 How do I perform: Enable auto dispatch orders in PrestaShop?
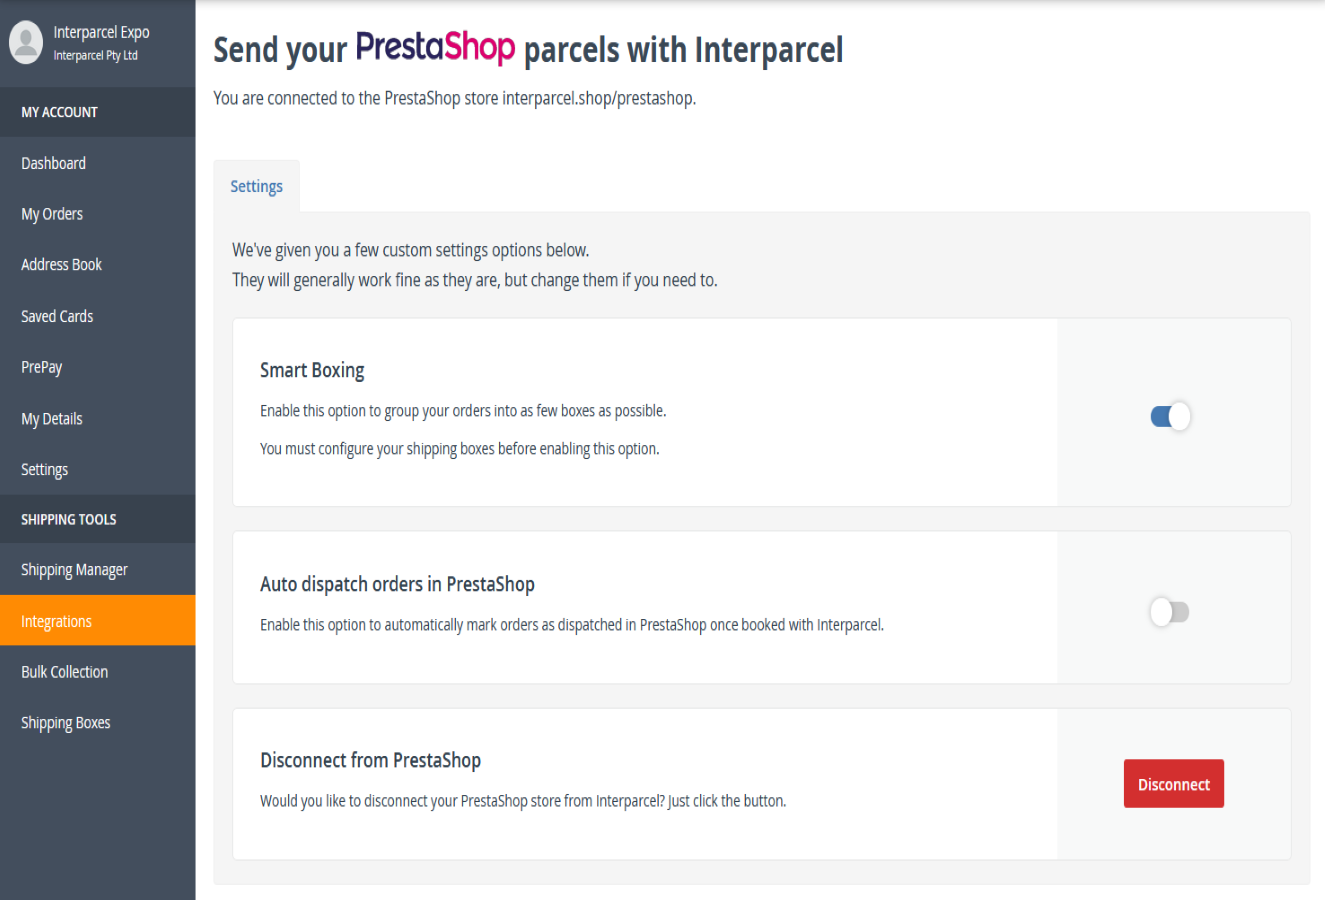coord(1170,611)
